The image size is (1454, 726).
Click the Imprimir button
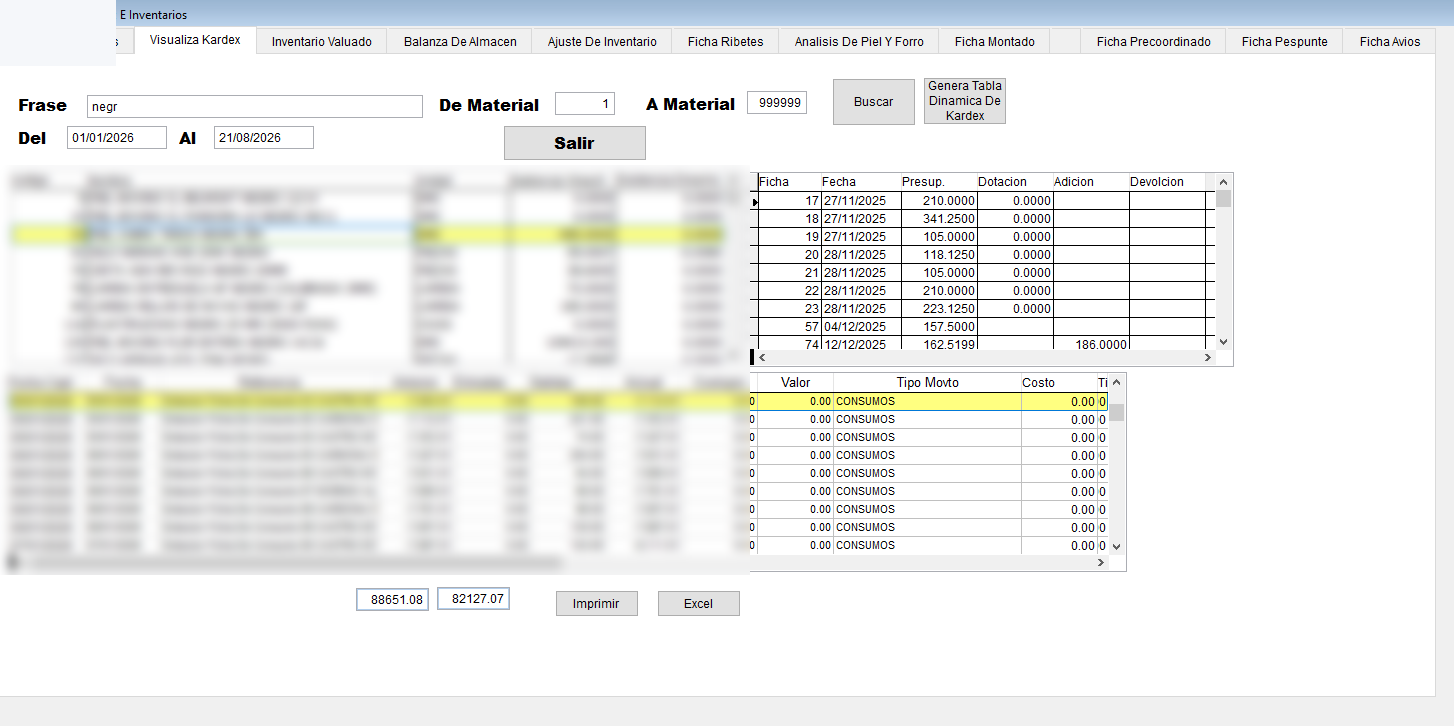(x=596, y=604)
